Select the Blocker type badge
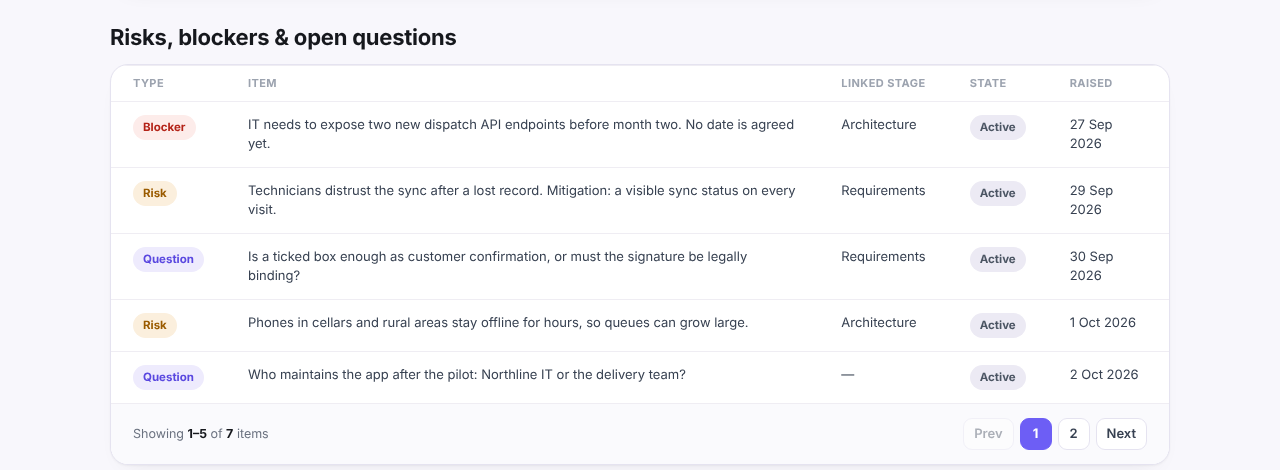This screenshot has height=470, width=1280. (x=164, y=127)
